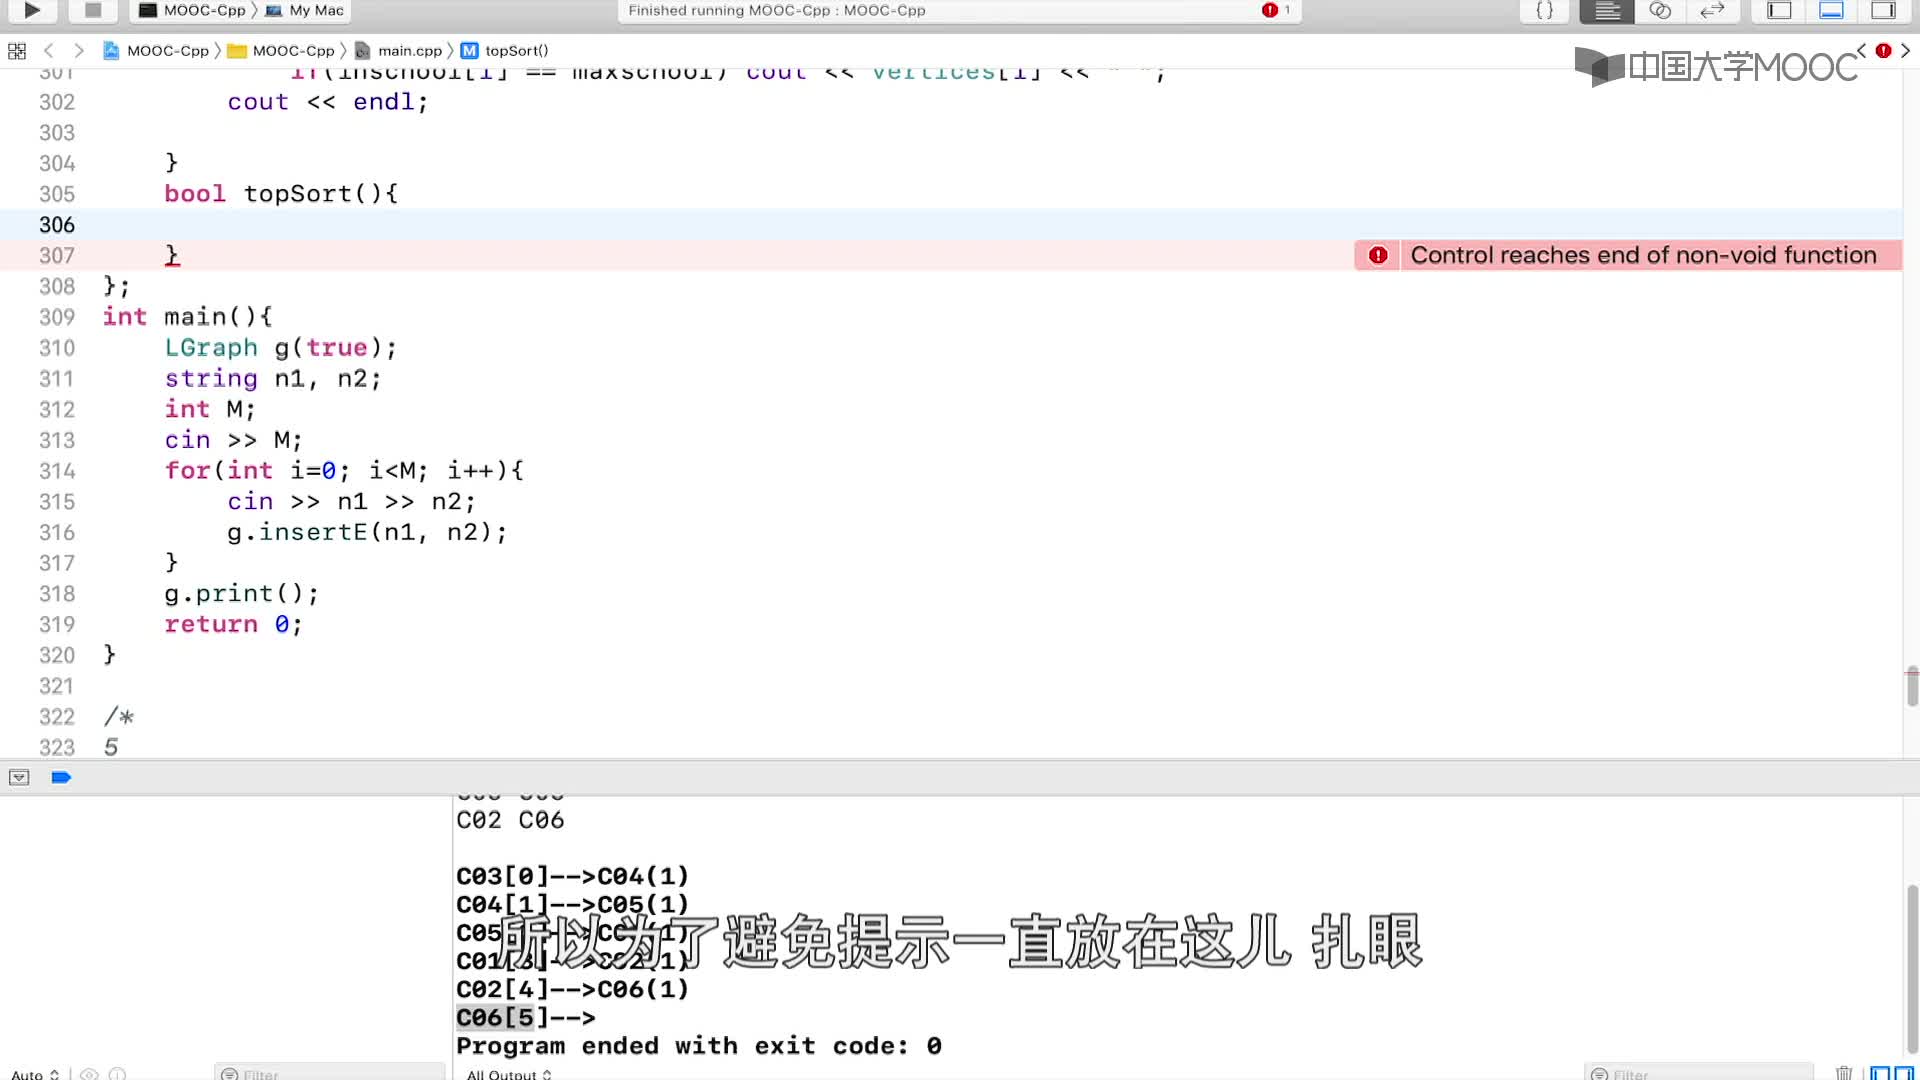Click the 'Finished running MOOC-Cpp' status field
The height and width of the screenshot is (1080, 1920).
click(x=960, y=10)
